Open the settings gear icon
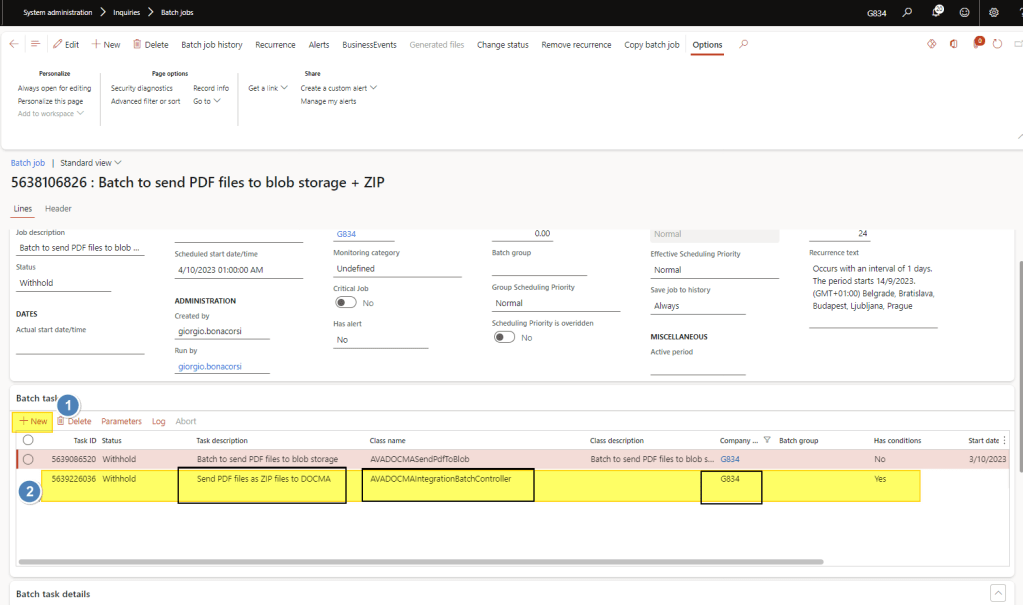 [x=993, y=12]
